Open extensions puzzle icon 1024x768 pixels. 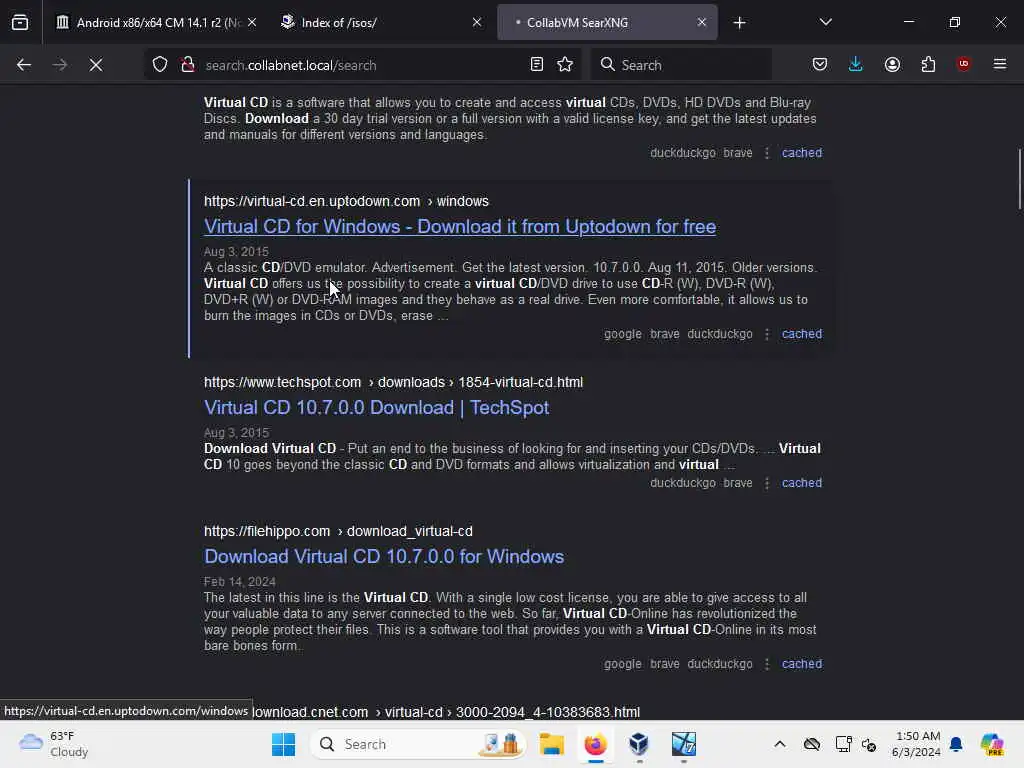(928, 65)
